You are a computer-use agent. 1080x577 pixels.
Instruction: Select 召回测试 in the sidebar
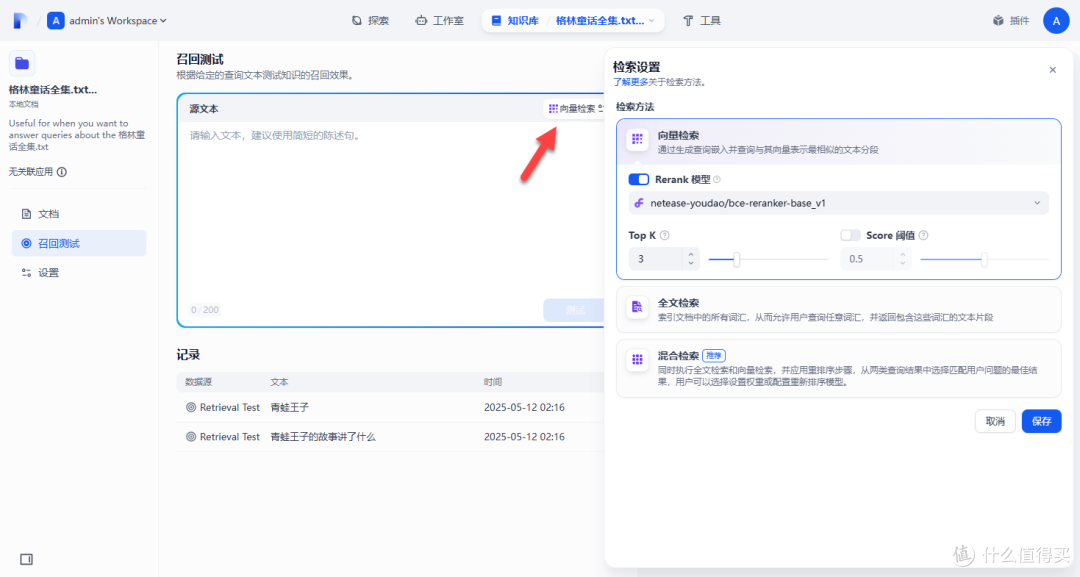pyautogui.click(x=79, y=243)
